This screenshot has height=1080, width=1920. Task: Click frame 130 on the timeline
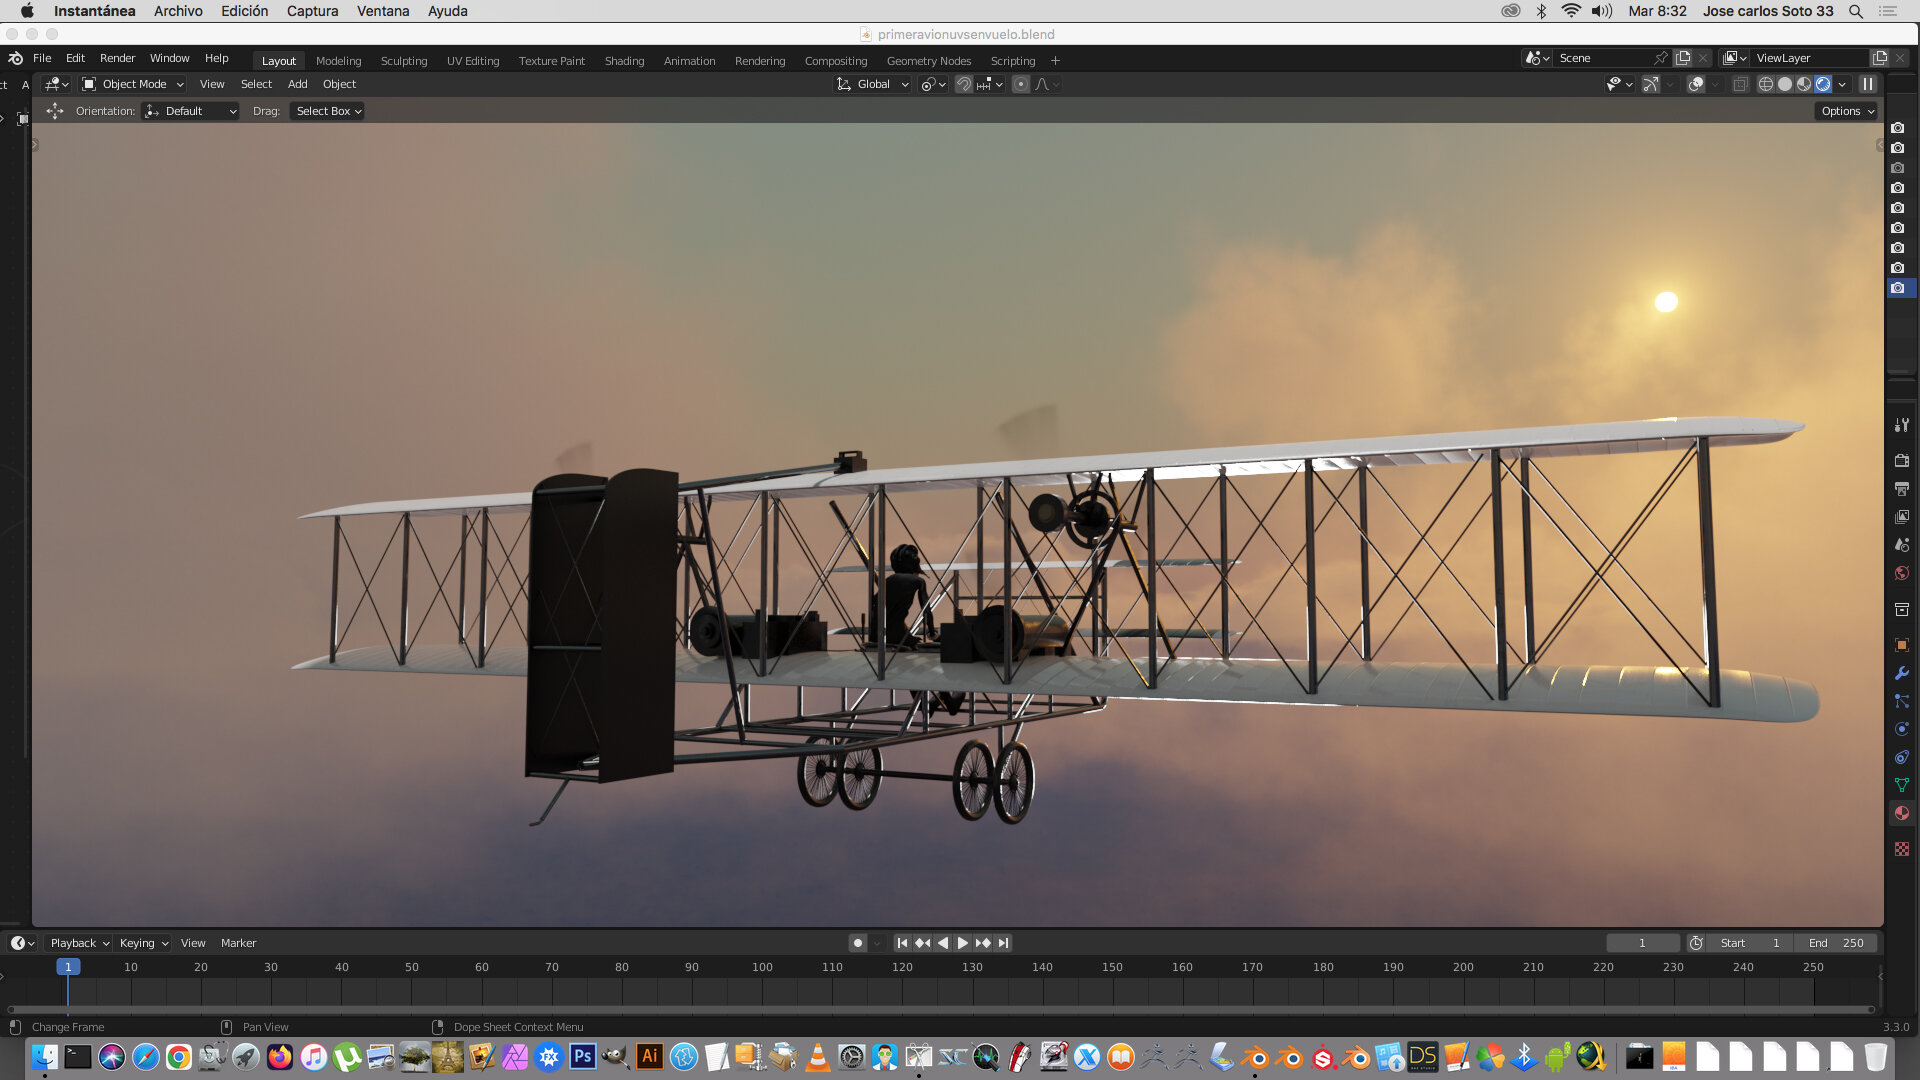[972, 967]
